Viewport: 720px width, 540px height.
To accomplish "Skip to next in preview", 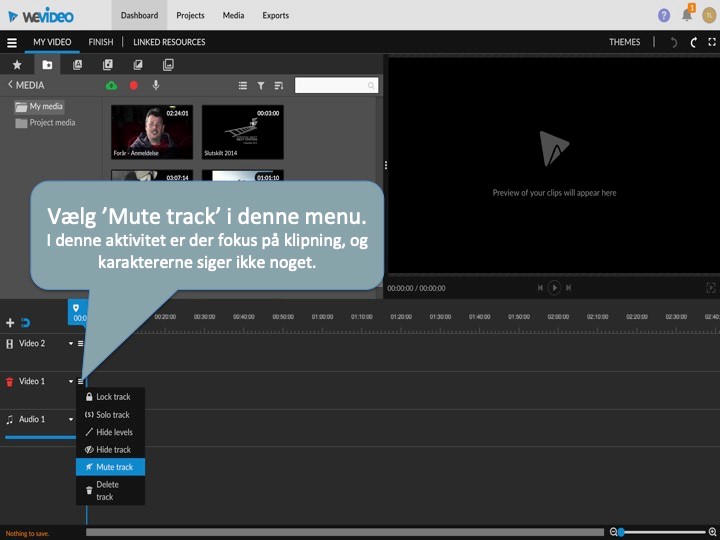I will [x=568, y=288].
